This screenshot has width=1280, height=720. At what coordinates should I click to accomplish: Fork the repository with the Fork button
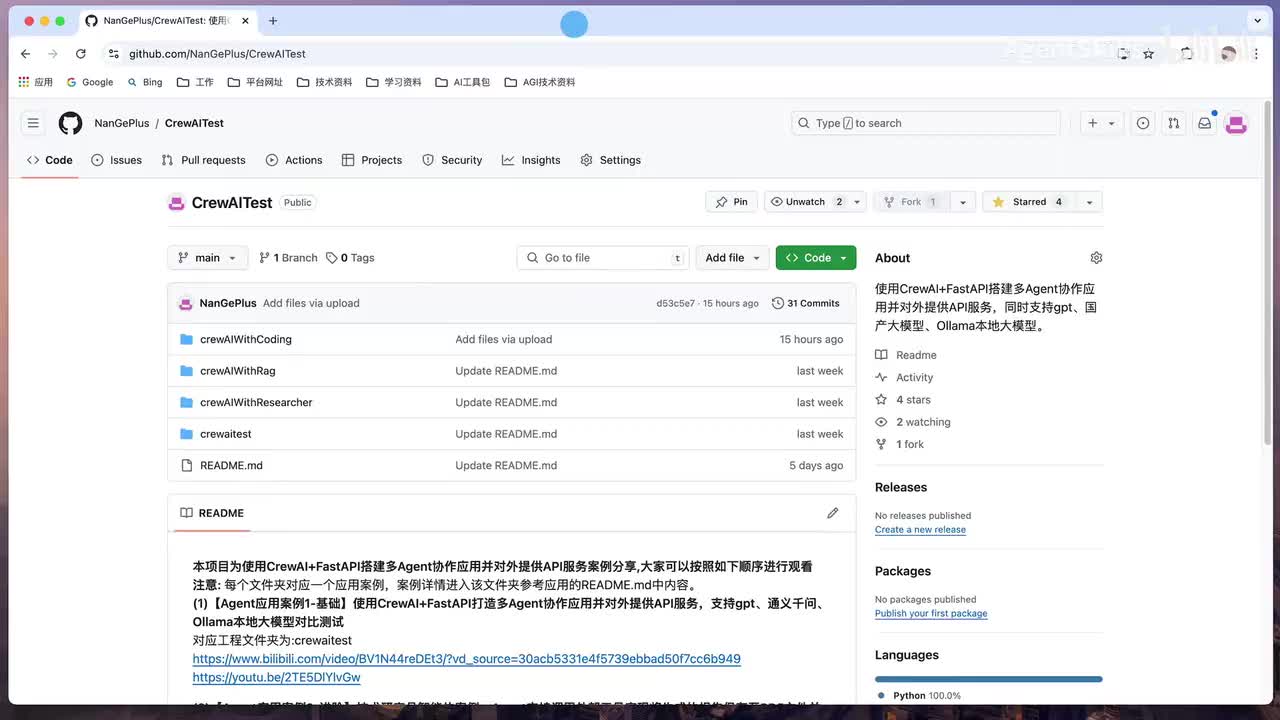(x=911, y=202)
